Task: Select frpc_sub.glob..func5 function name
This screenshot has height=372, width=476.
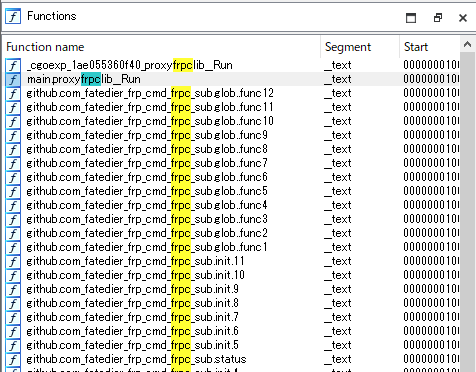Action: click(x=147, y=191)
